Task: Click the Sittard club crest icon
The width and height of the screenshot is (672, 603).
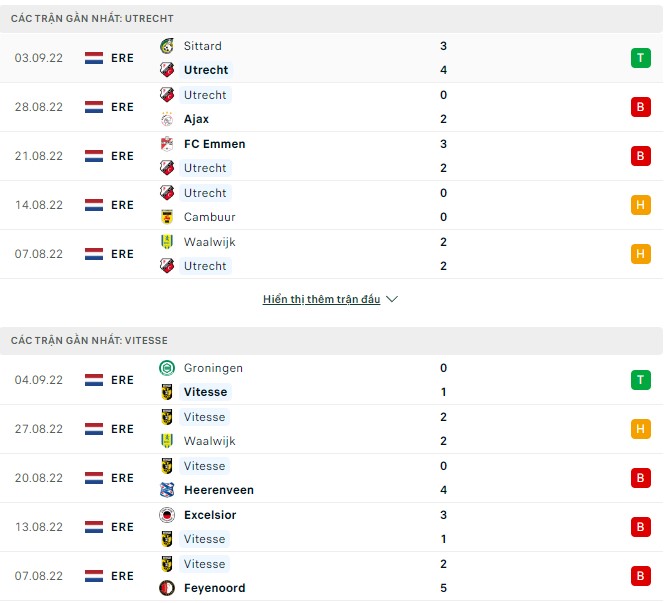Action: point(167,46)
